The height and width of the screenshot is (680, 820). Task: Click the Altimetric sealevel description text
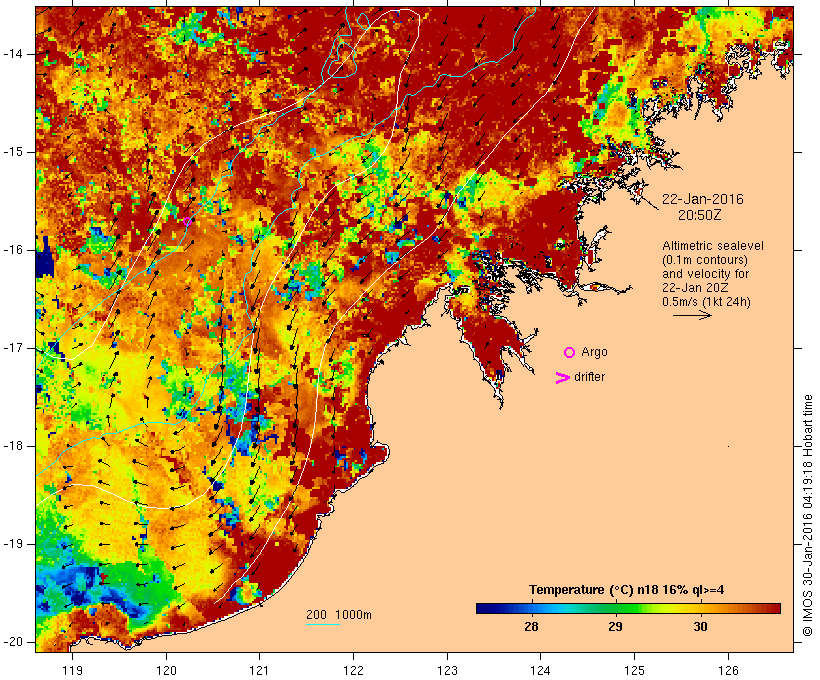(713, 274)
